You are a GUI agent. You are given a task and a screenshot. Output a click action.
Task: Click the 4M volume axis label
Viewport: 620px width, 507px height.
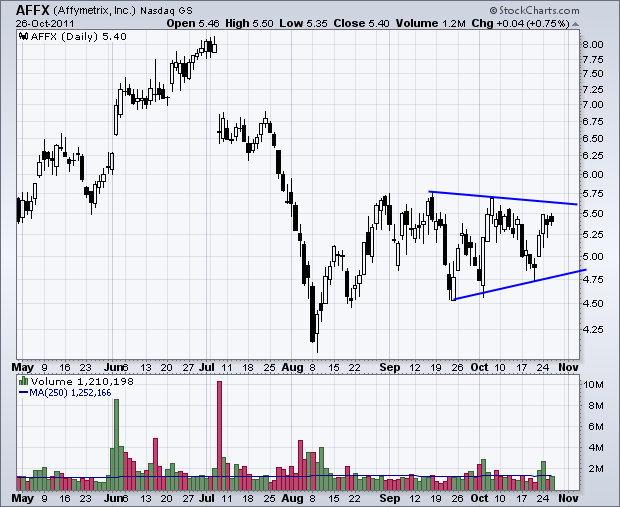[x=596, y=448]
